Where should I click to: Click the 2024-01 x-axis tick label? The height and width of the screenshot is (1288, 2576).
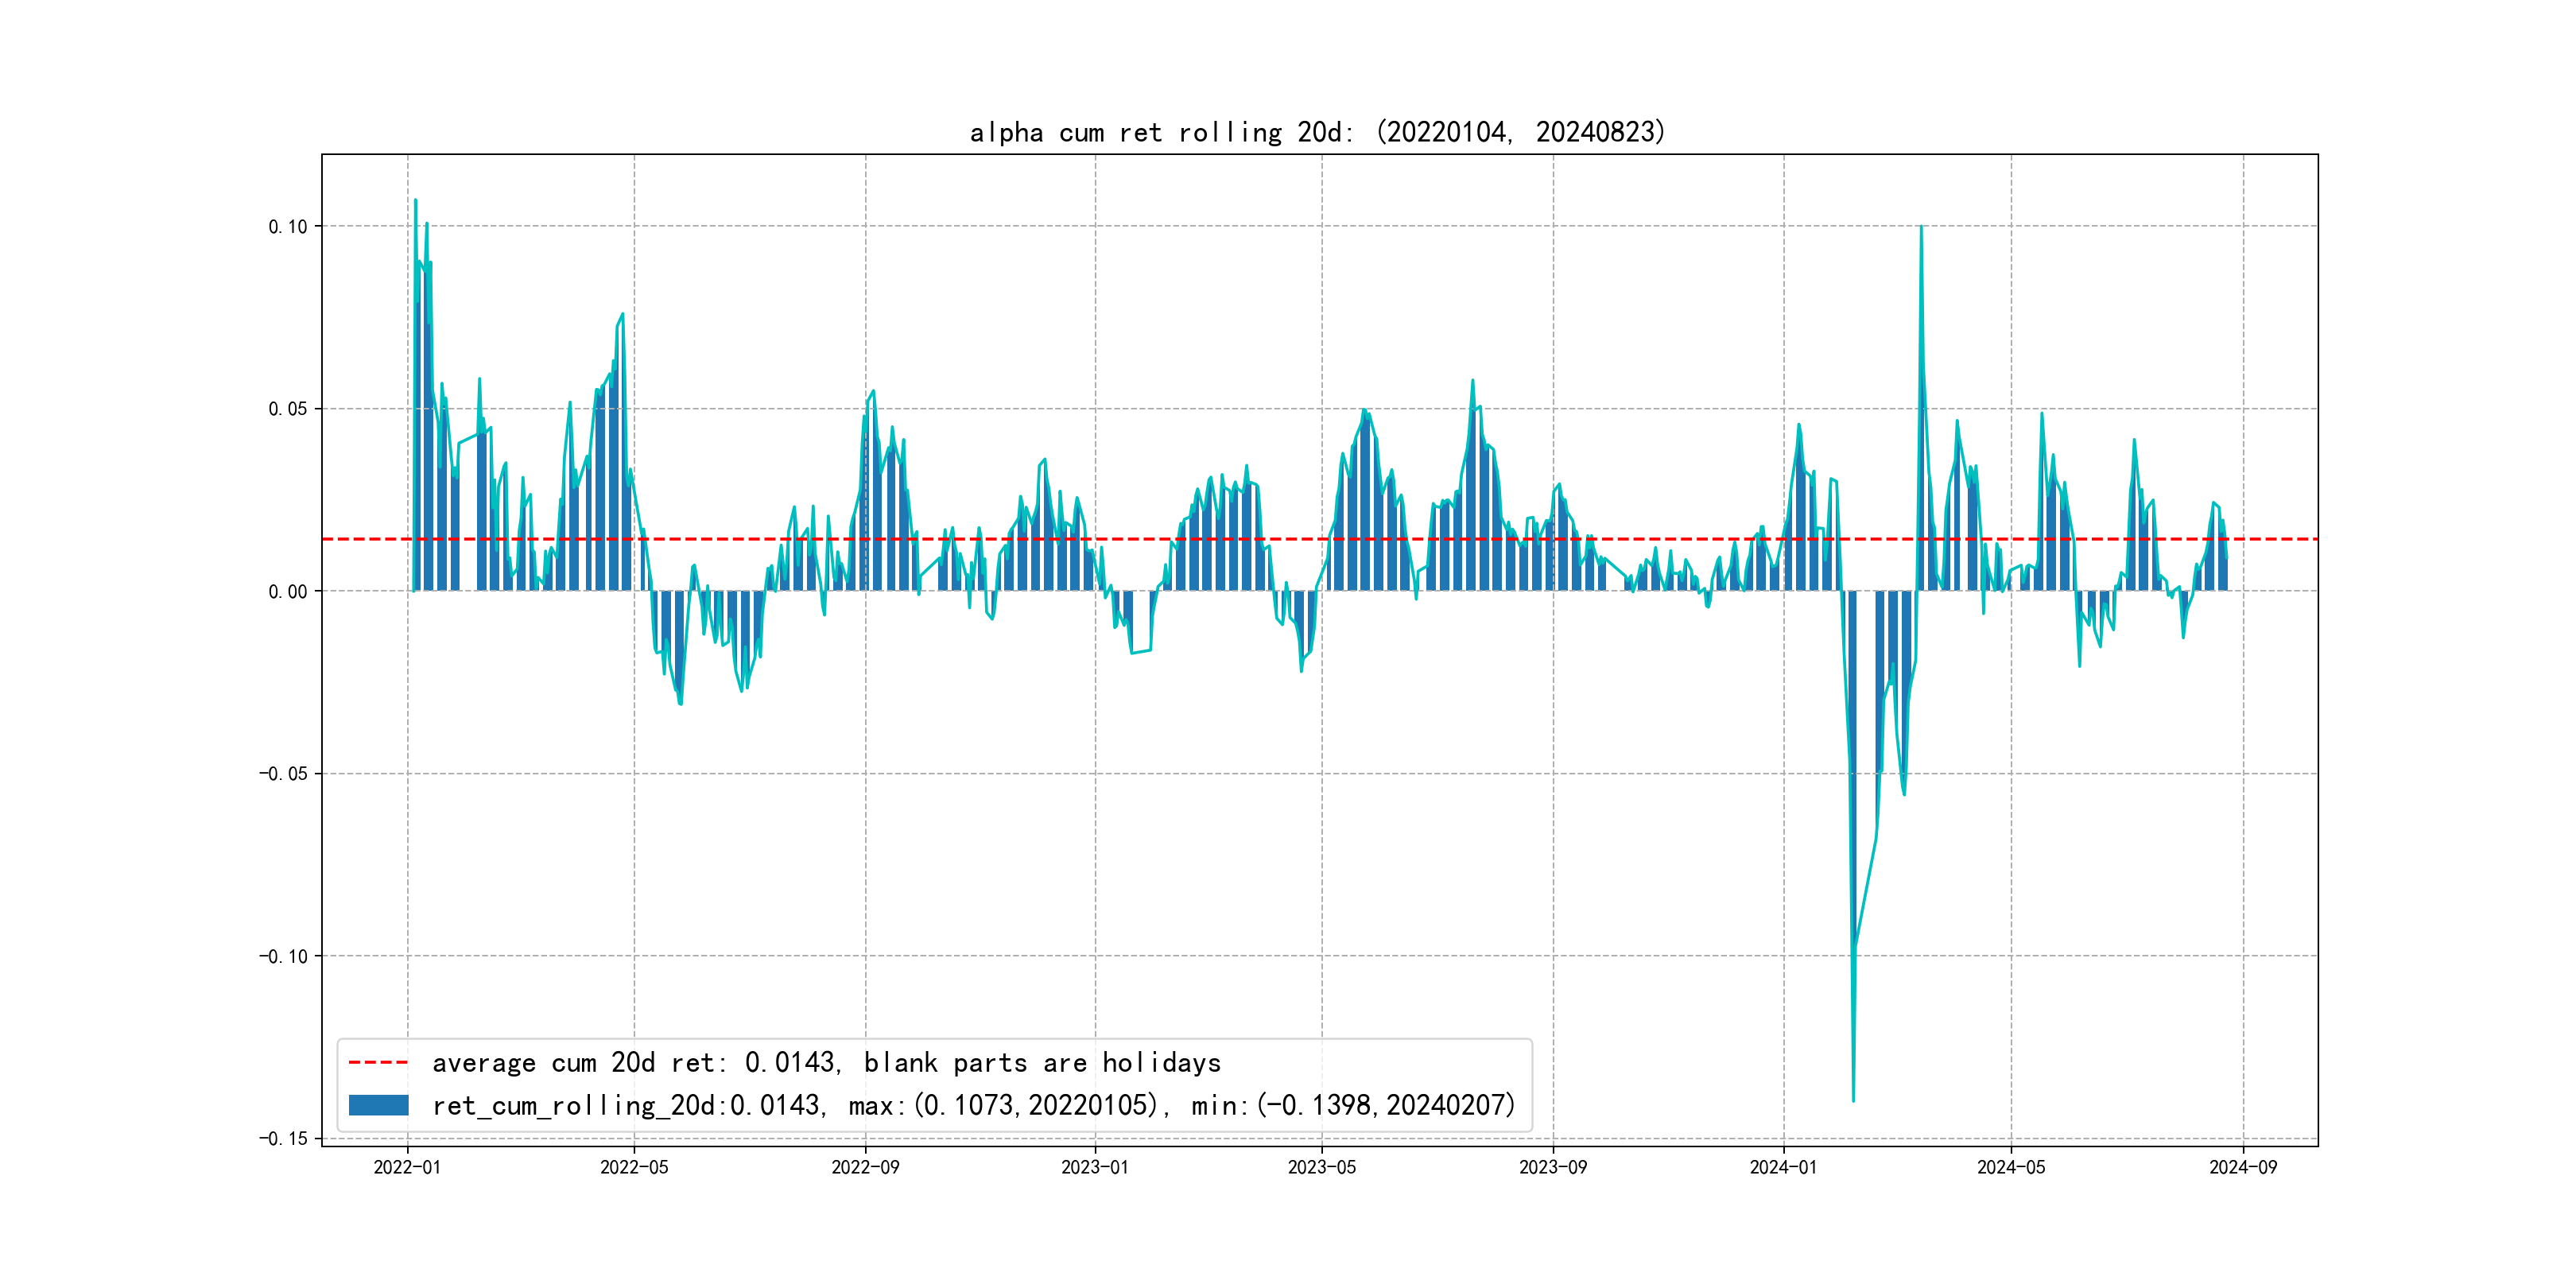pyautogui.click(x=1783, y=1167)
